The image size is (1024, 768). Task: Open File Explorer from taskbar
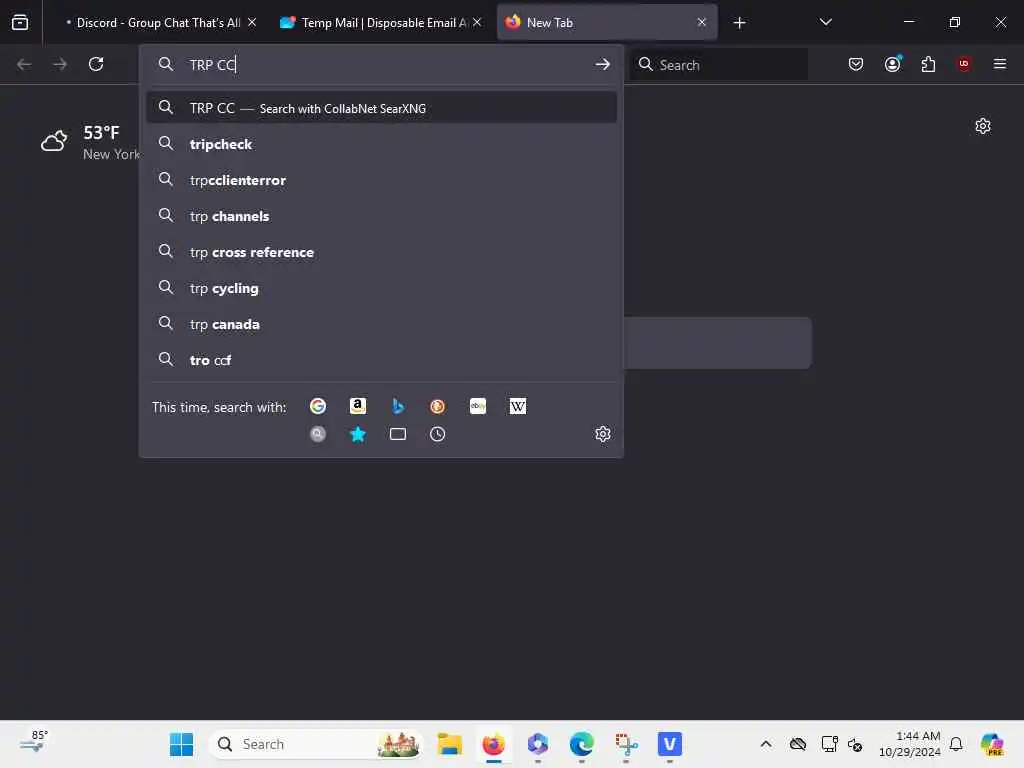pos(449,744)
